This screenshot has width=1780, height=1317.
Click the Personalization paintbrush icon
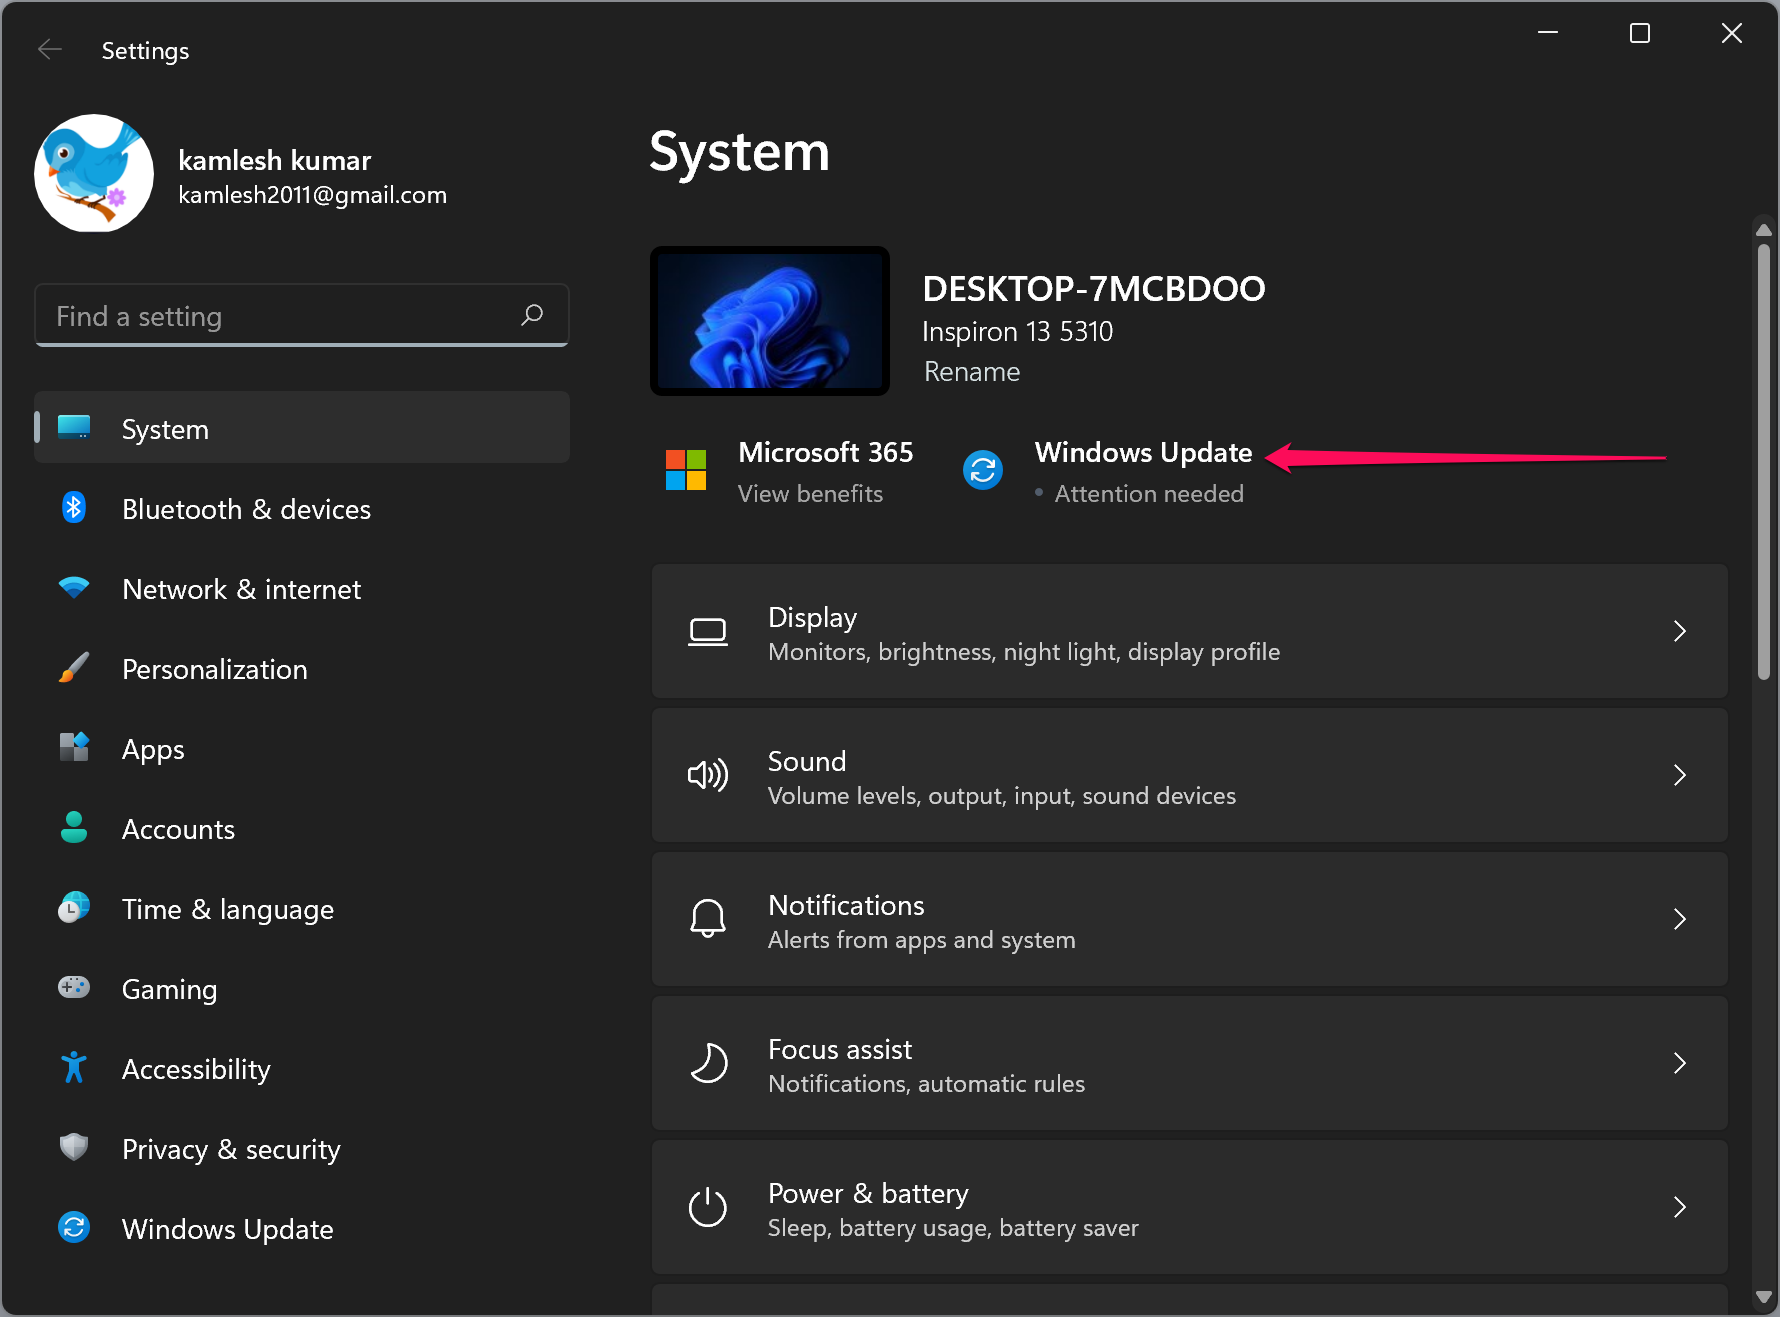[74, 667]
